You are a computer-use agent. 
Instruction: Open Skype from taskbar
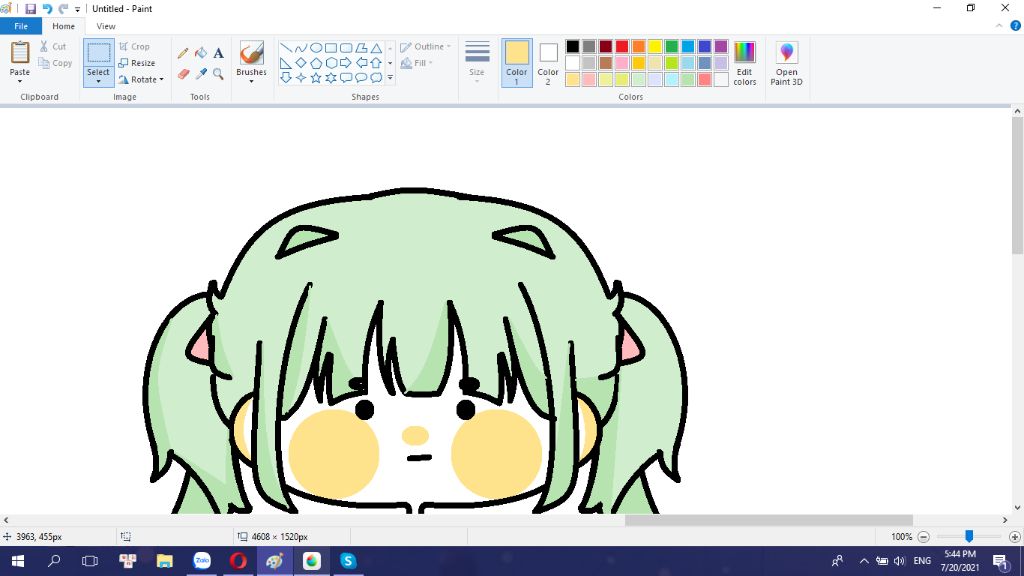348,561
